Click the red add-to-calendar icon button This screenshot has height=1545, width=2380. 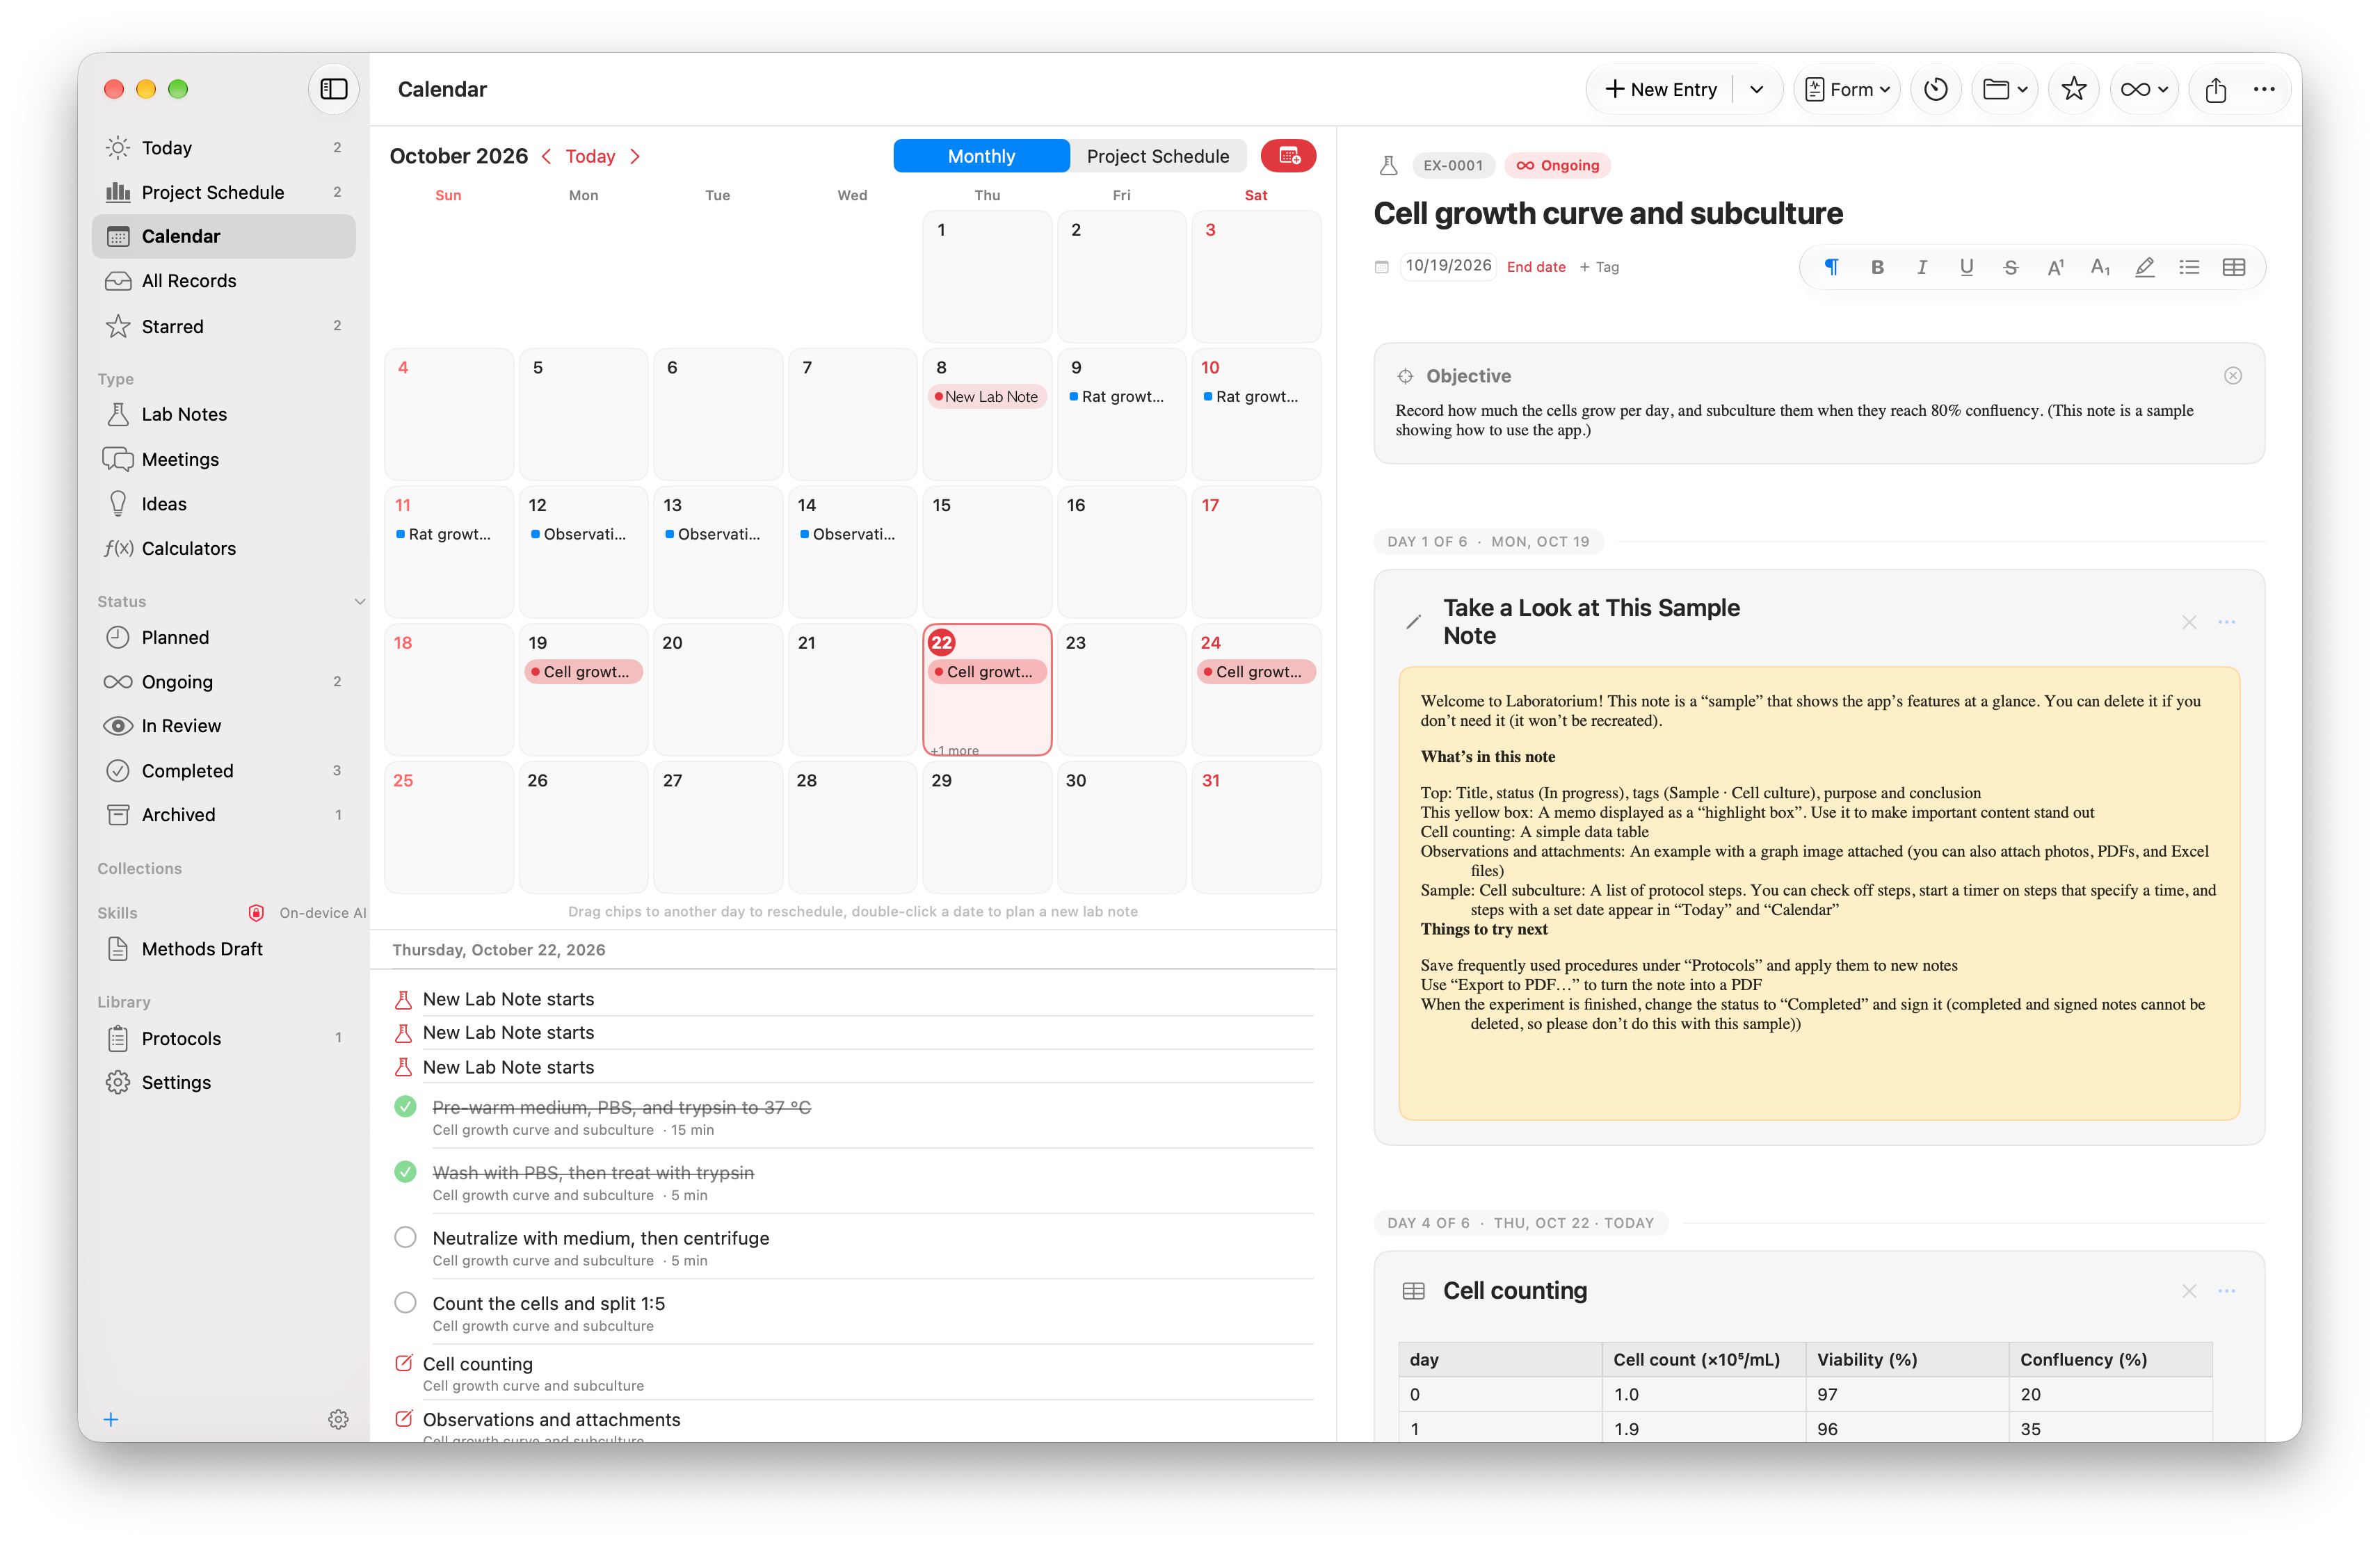click(x=1288, y=156)
